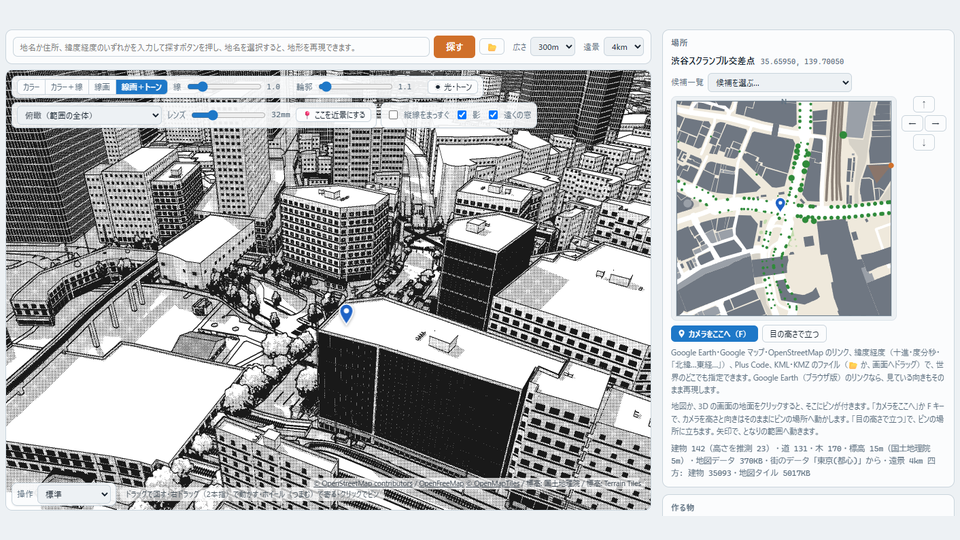Adjust the 線 line width slider

click(224, 87)
